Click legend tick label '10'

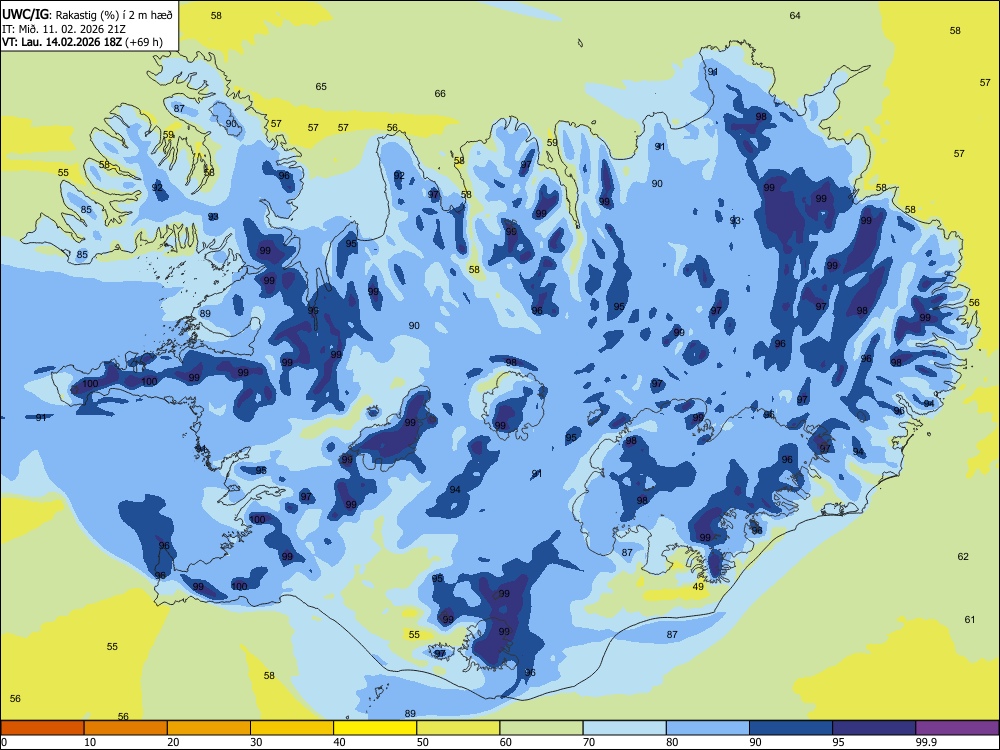coord(90,742)
